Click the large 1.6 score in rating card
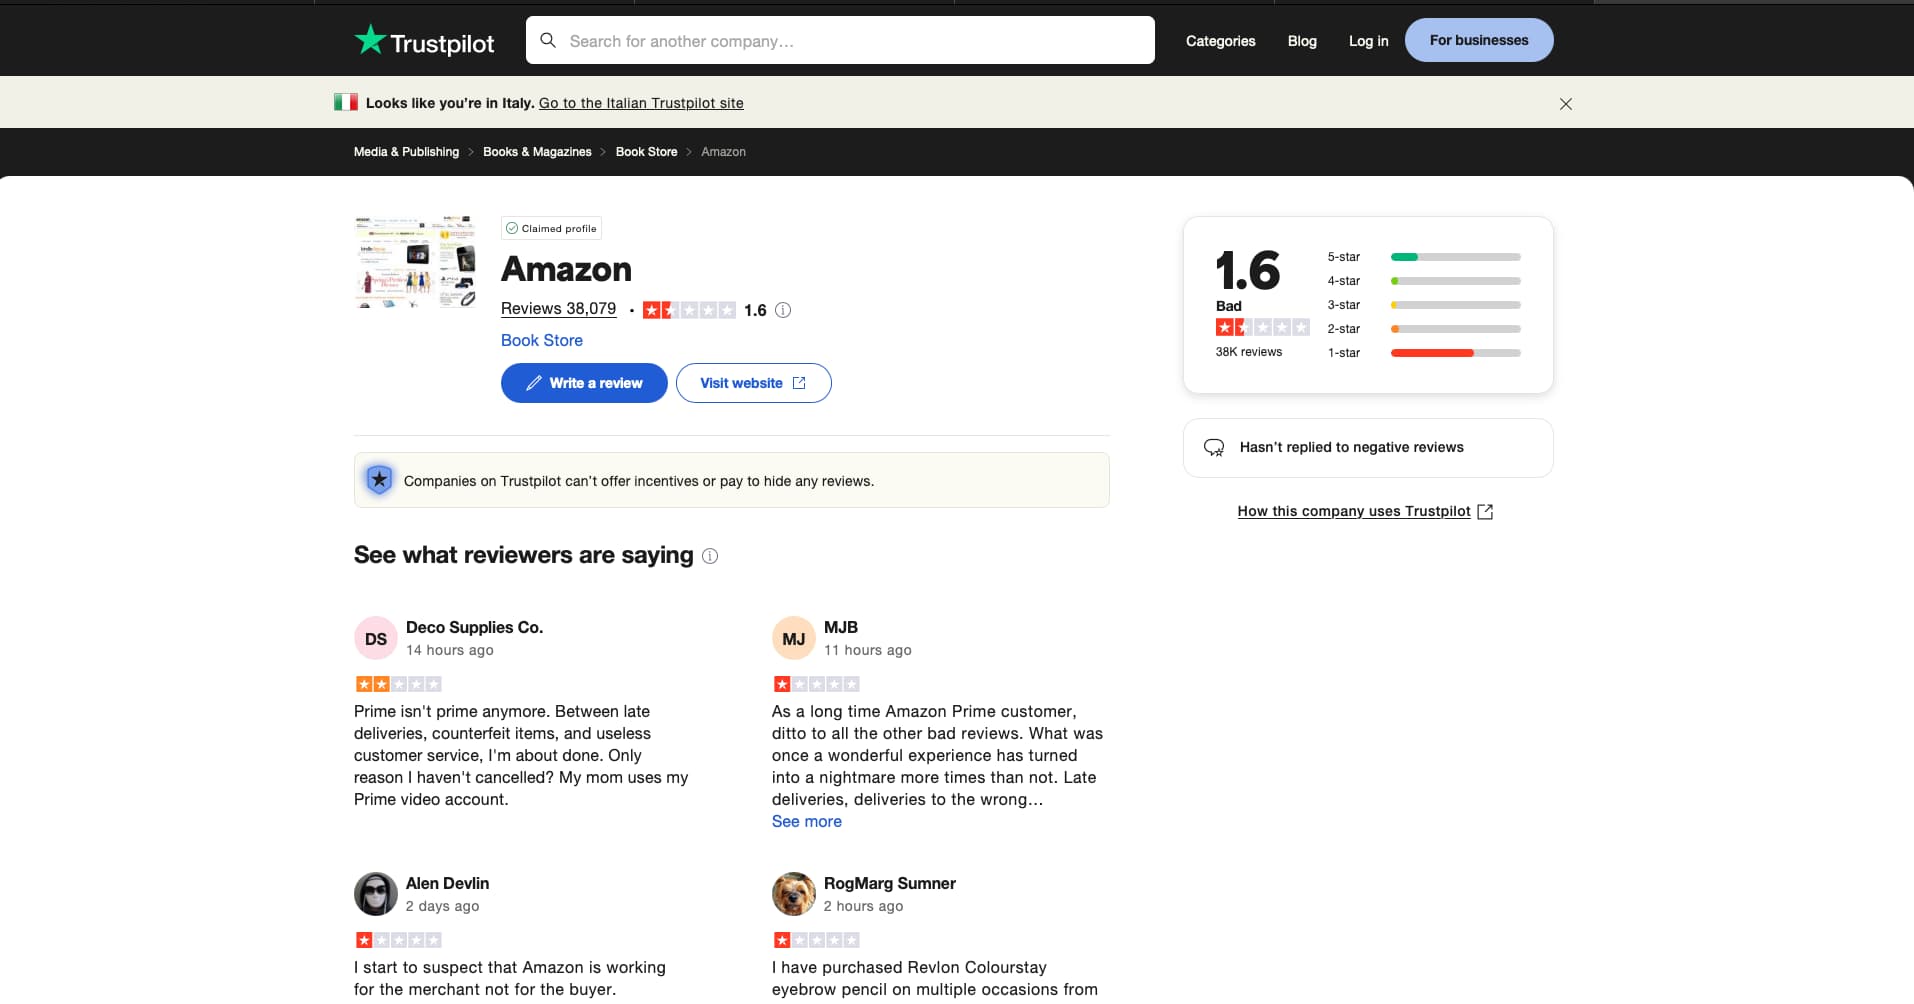Screen dimensions: 1914x1004 pyautogui.click(x=1248, y=270)
